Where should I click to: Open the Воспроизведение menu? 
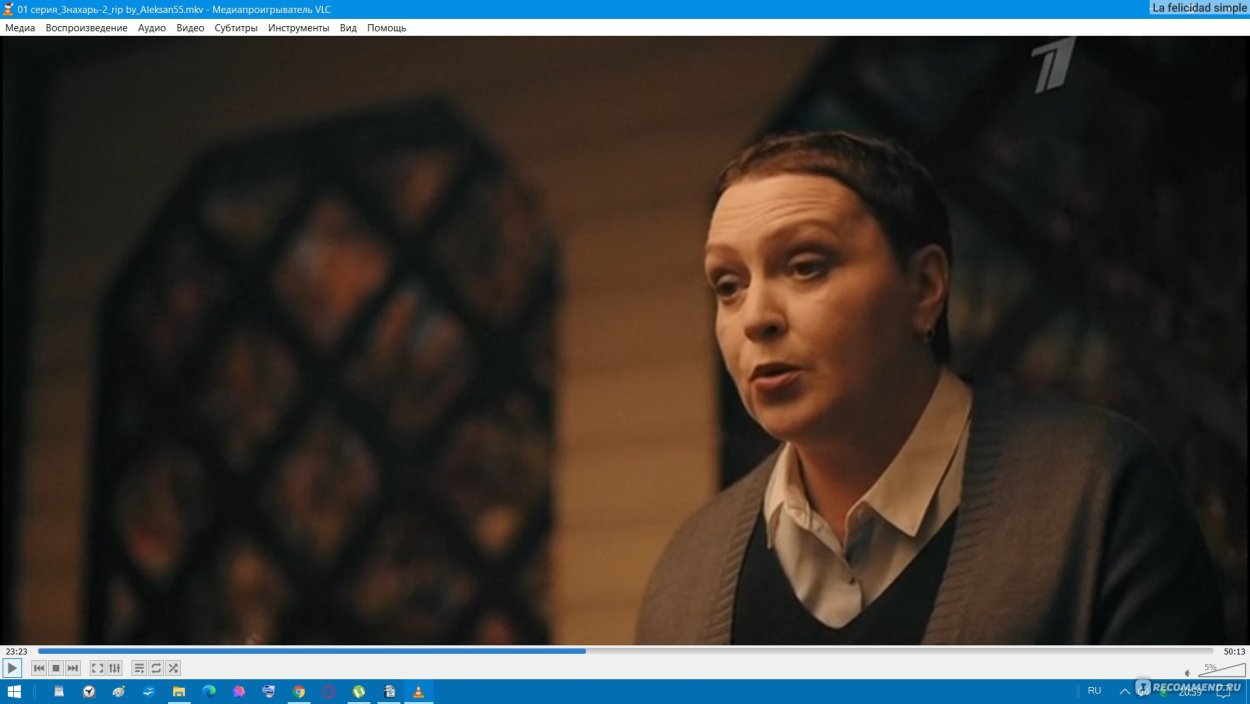86,28
